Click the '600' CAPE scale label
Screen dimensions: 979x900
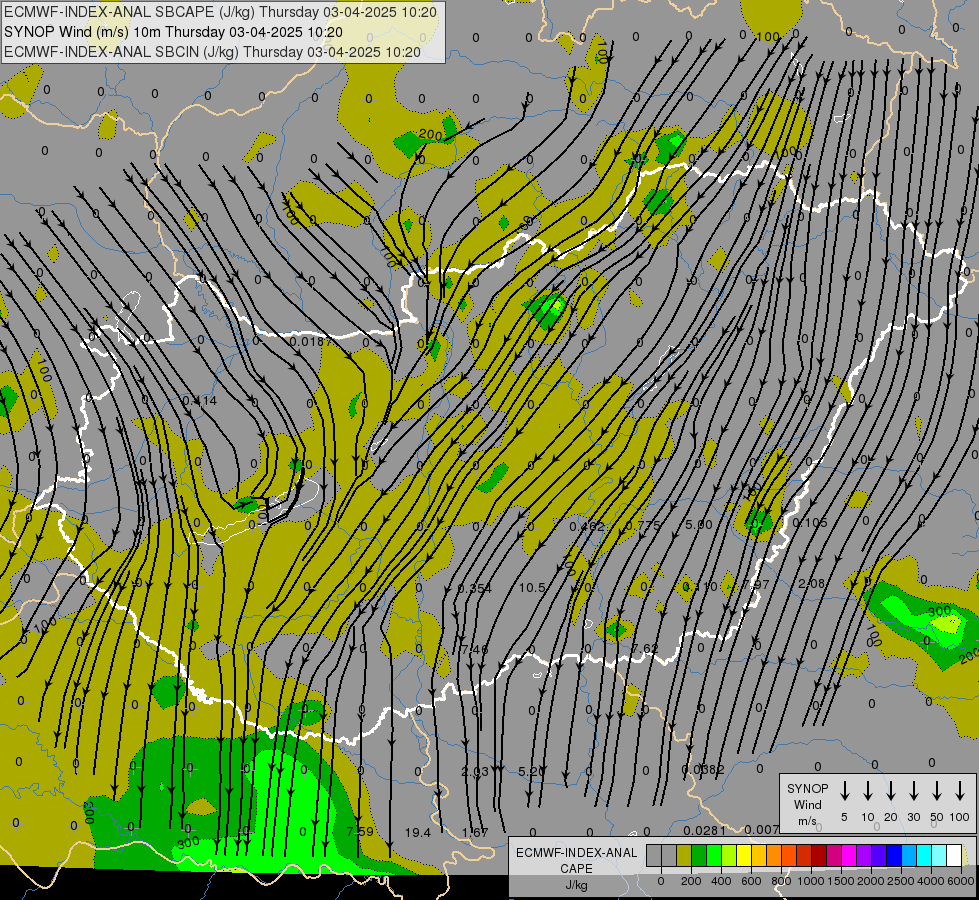coord(751,881)
